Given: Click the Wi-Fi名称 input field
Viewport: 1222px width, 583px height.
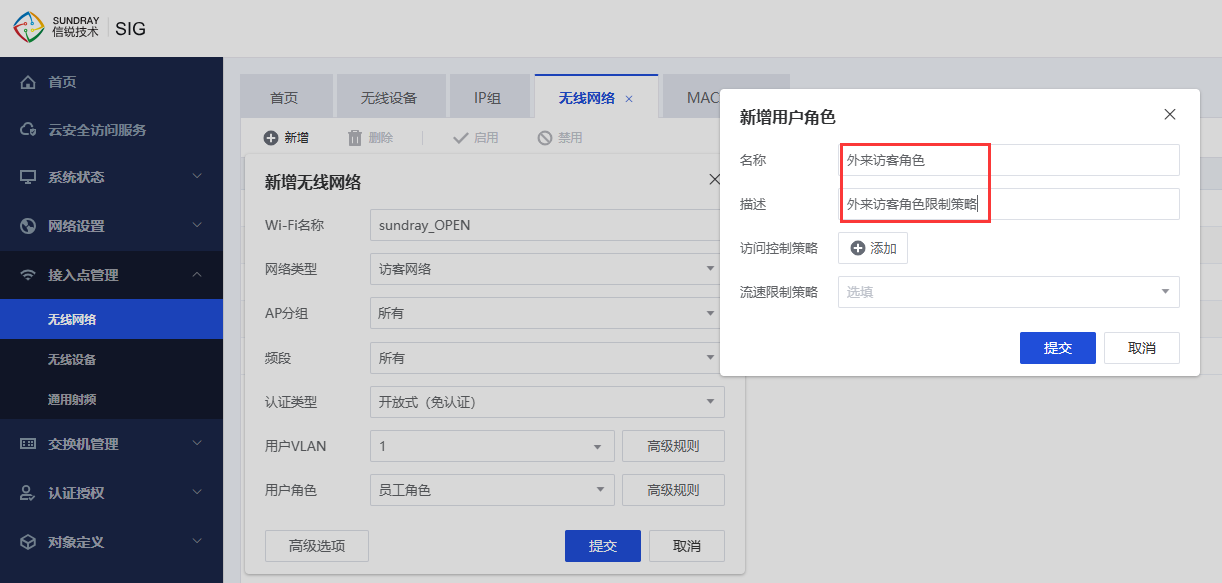Looking at the screenshot, I should pos(545,225).
